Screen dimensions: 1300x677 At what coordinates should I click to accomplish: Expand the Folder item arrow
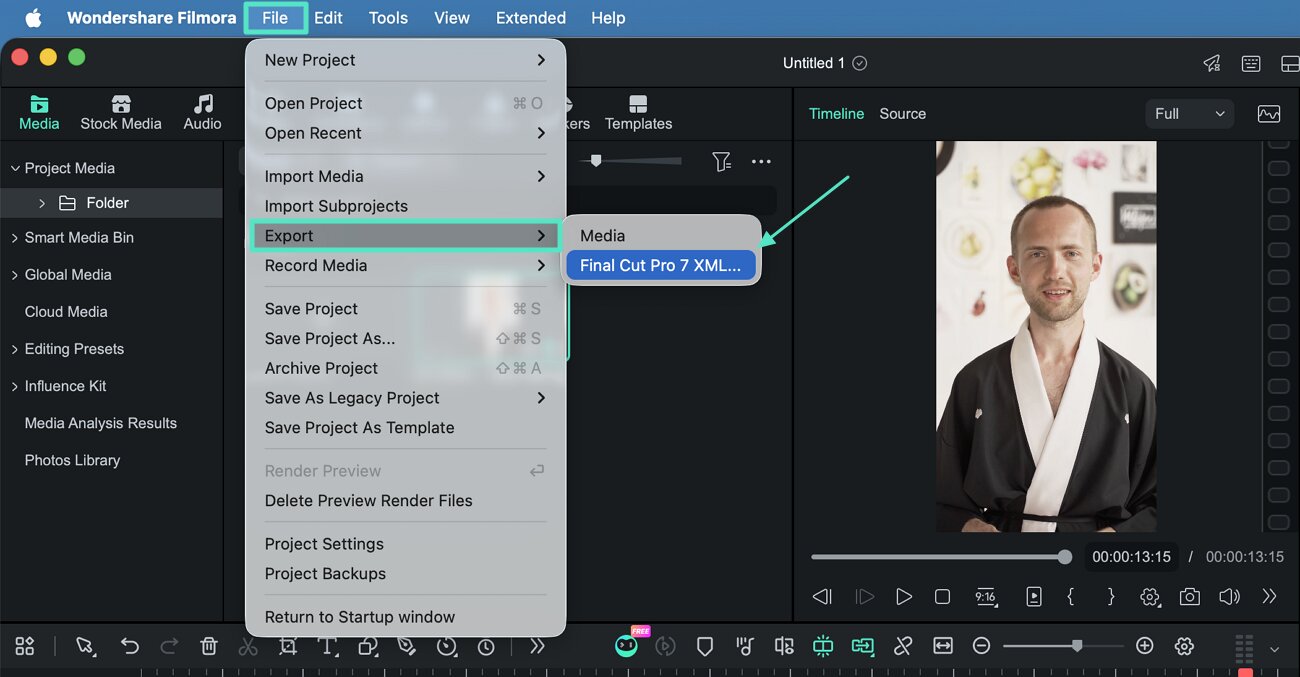(42, 203)
